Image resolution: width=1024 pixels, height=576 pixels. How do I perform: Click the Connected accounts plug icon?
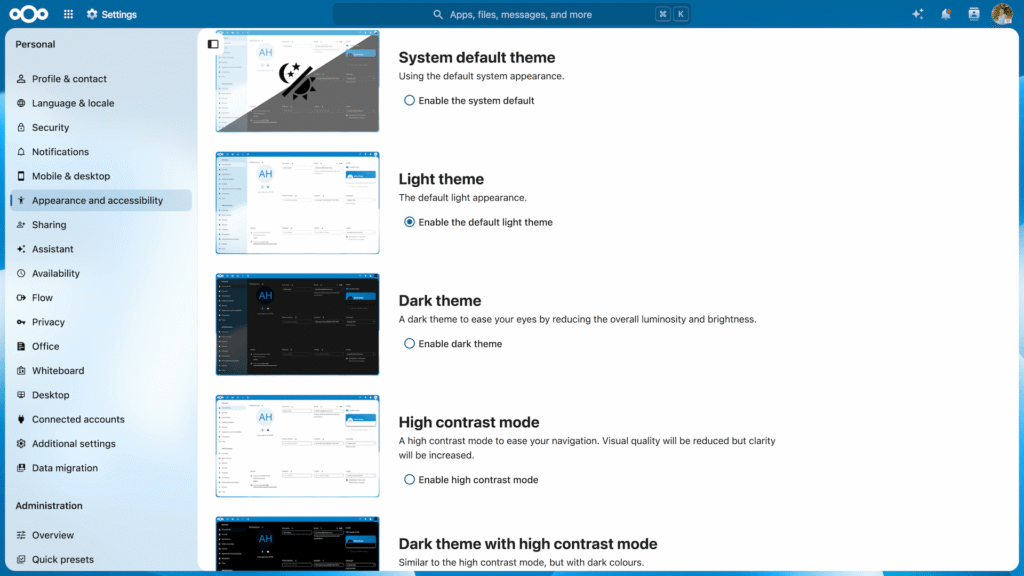click(21, 419)
